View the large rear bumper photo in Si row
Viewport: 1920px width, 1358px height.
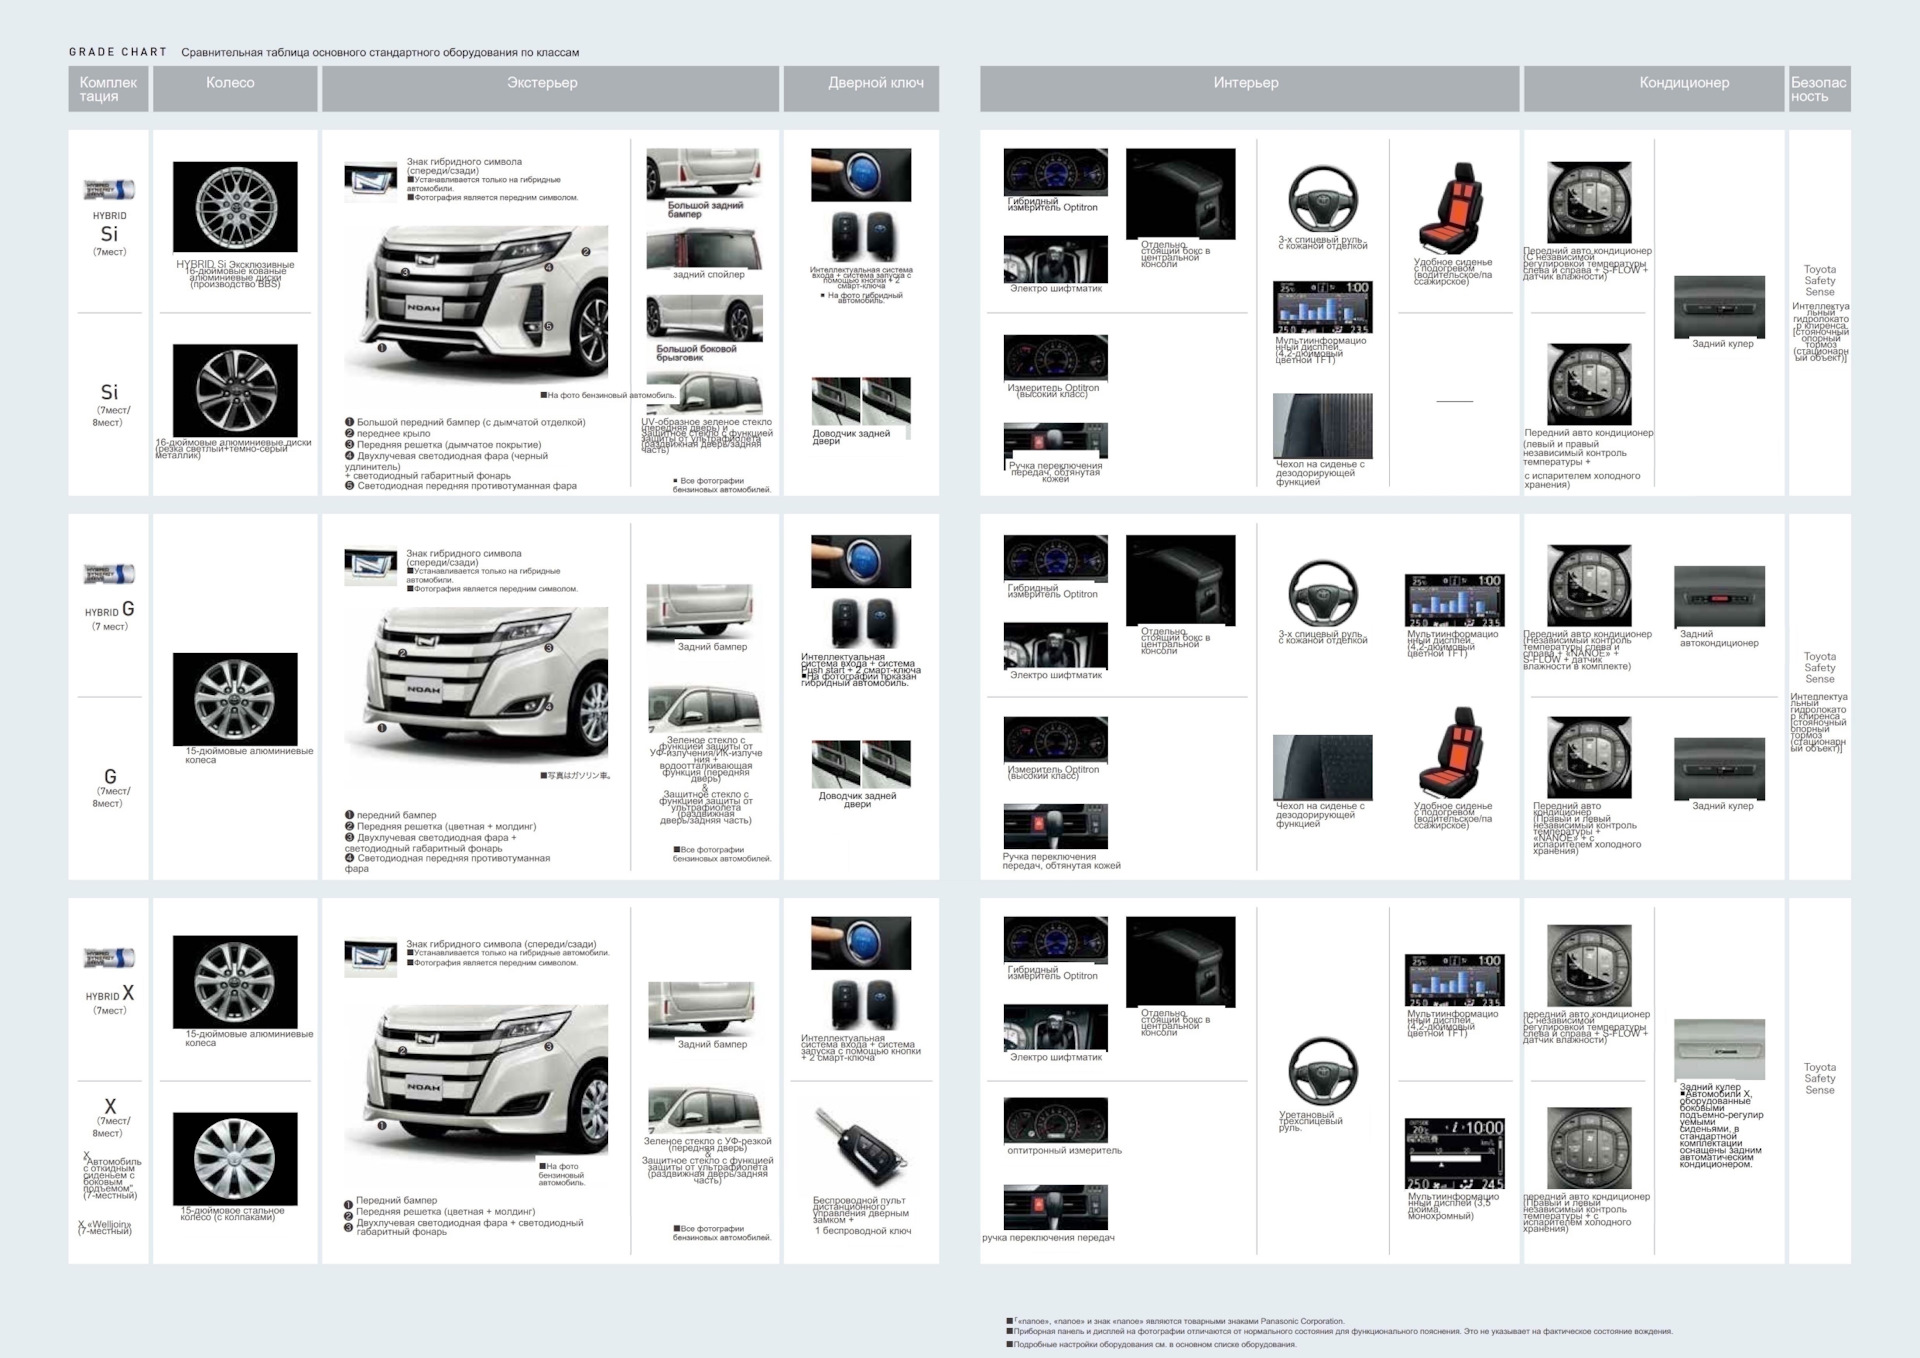(704, 174)
